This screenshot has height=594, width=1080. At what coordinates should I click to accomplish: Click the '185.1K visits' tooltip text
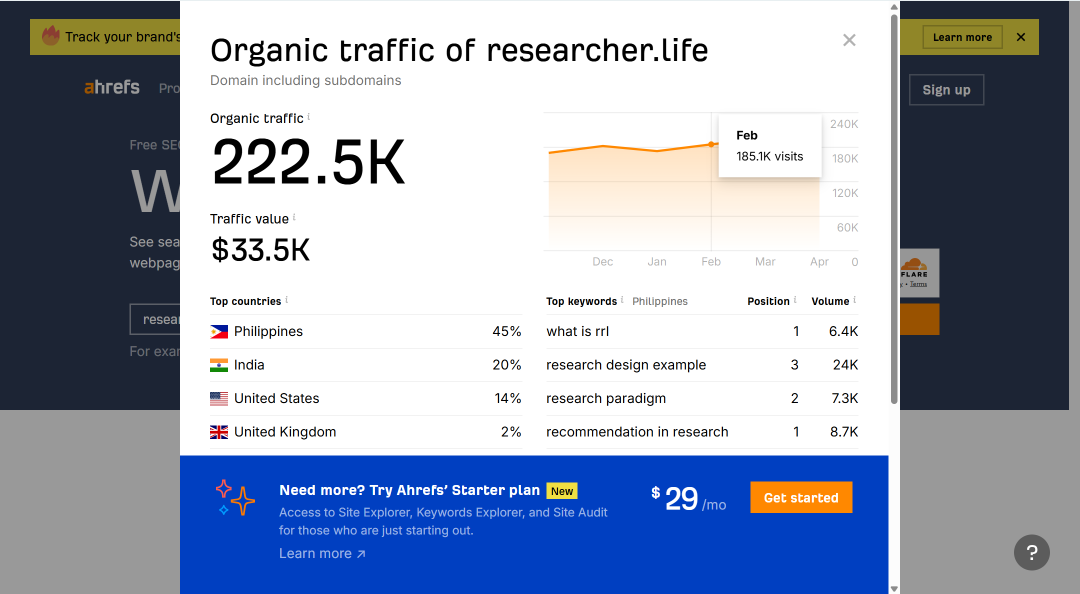[x=769, y=156]
